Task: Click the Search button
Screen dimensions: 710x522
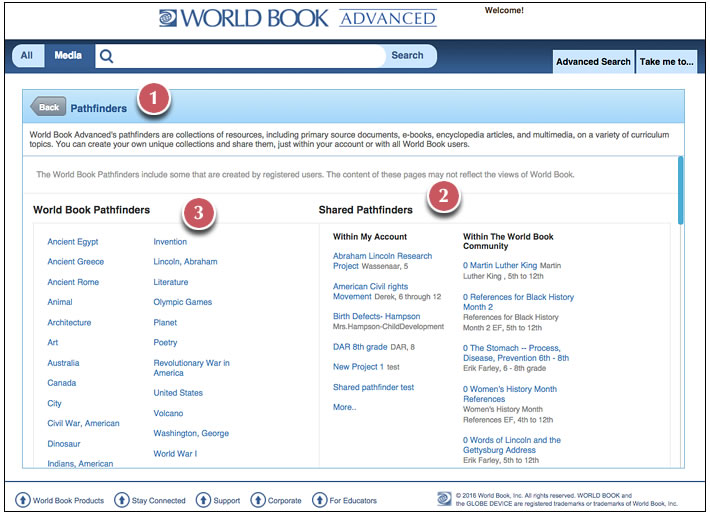Action: tap(408, 56)
